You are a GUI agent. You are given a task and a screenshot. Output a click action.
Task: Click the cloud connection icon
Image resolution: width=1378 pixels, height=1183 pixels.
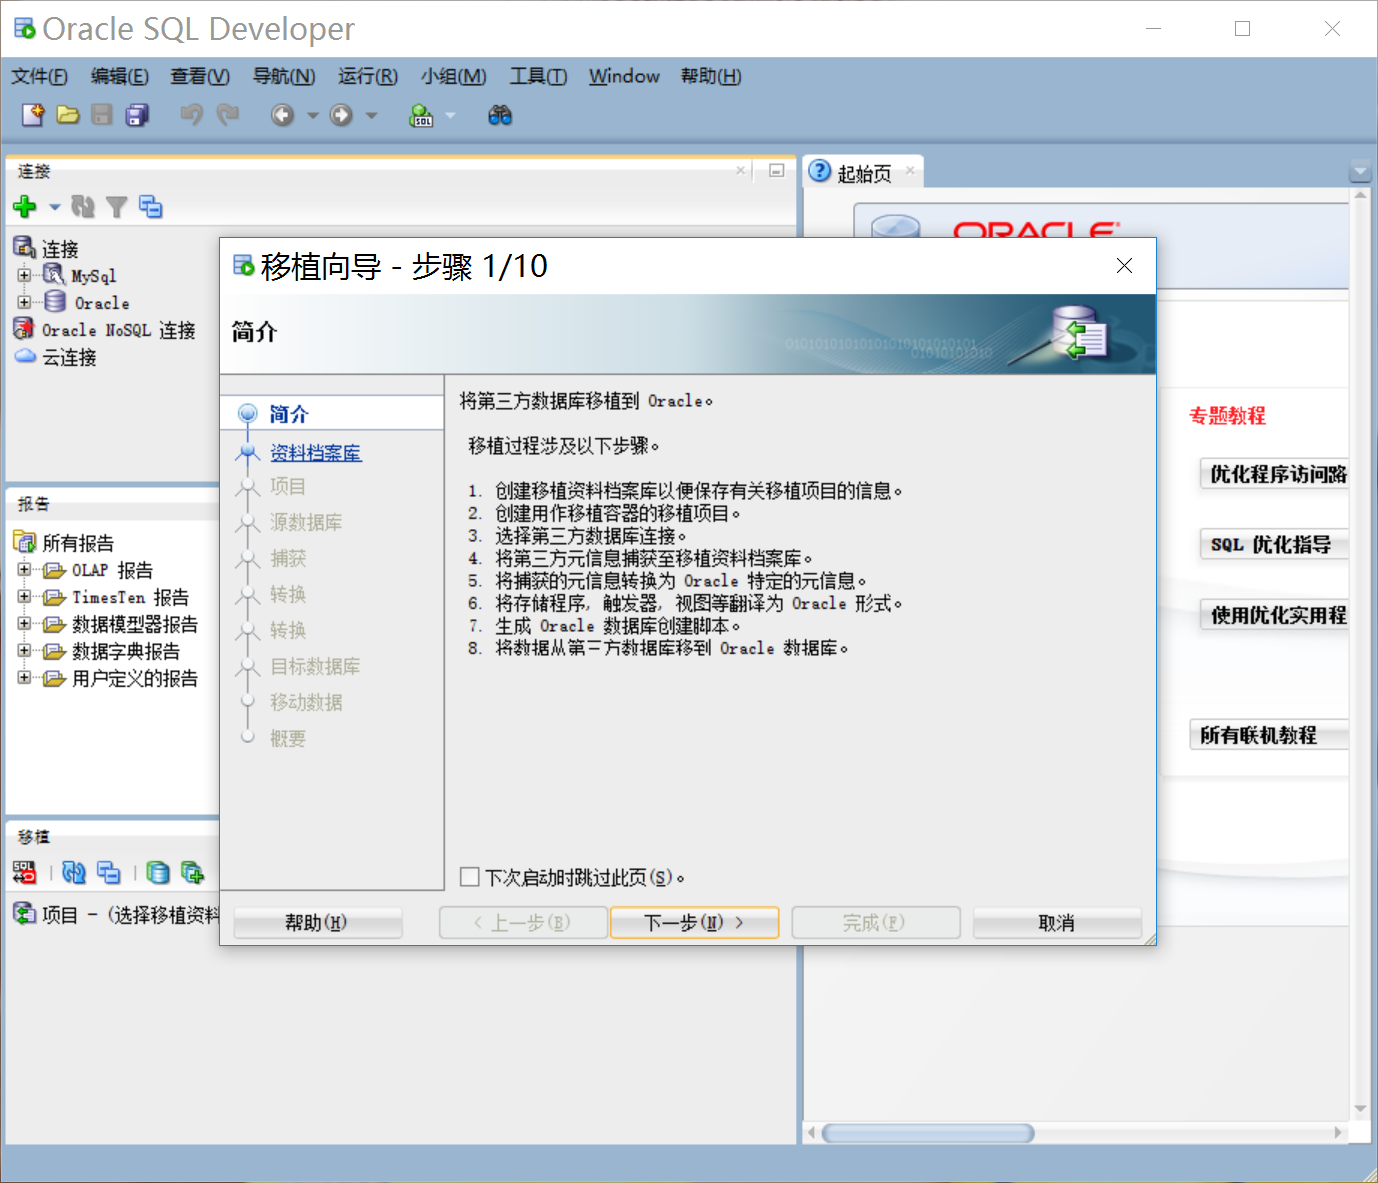(25, 356)
